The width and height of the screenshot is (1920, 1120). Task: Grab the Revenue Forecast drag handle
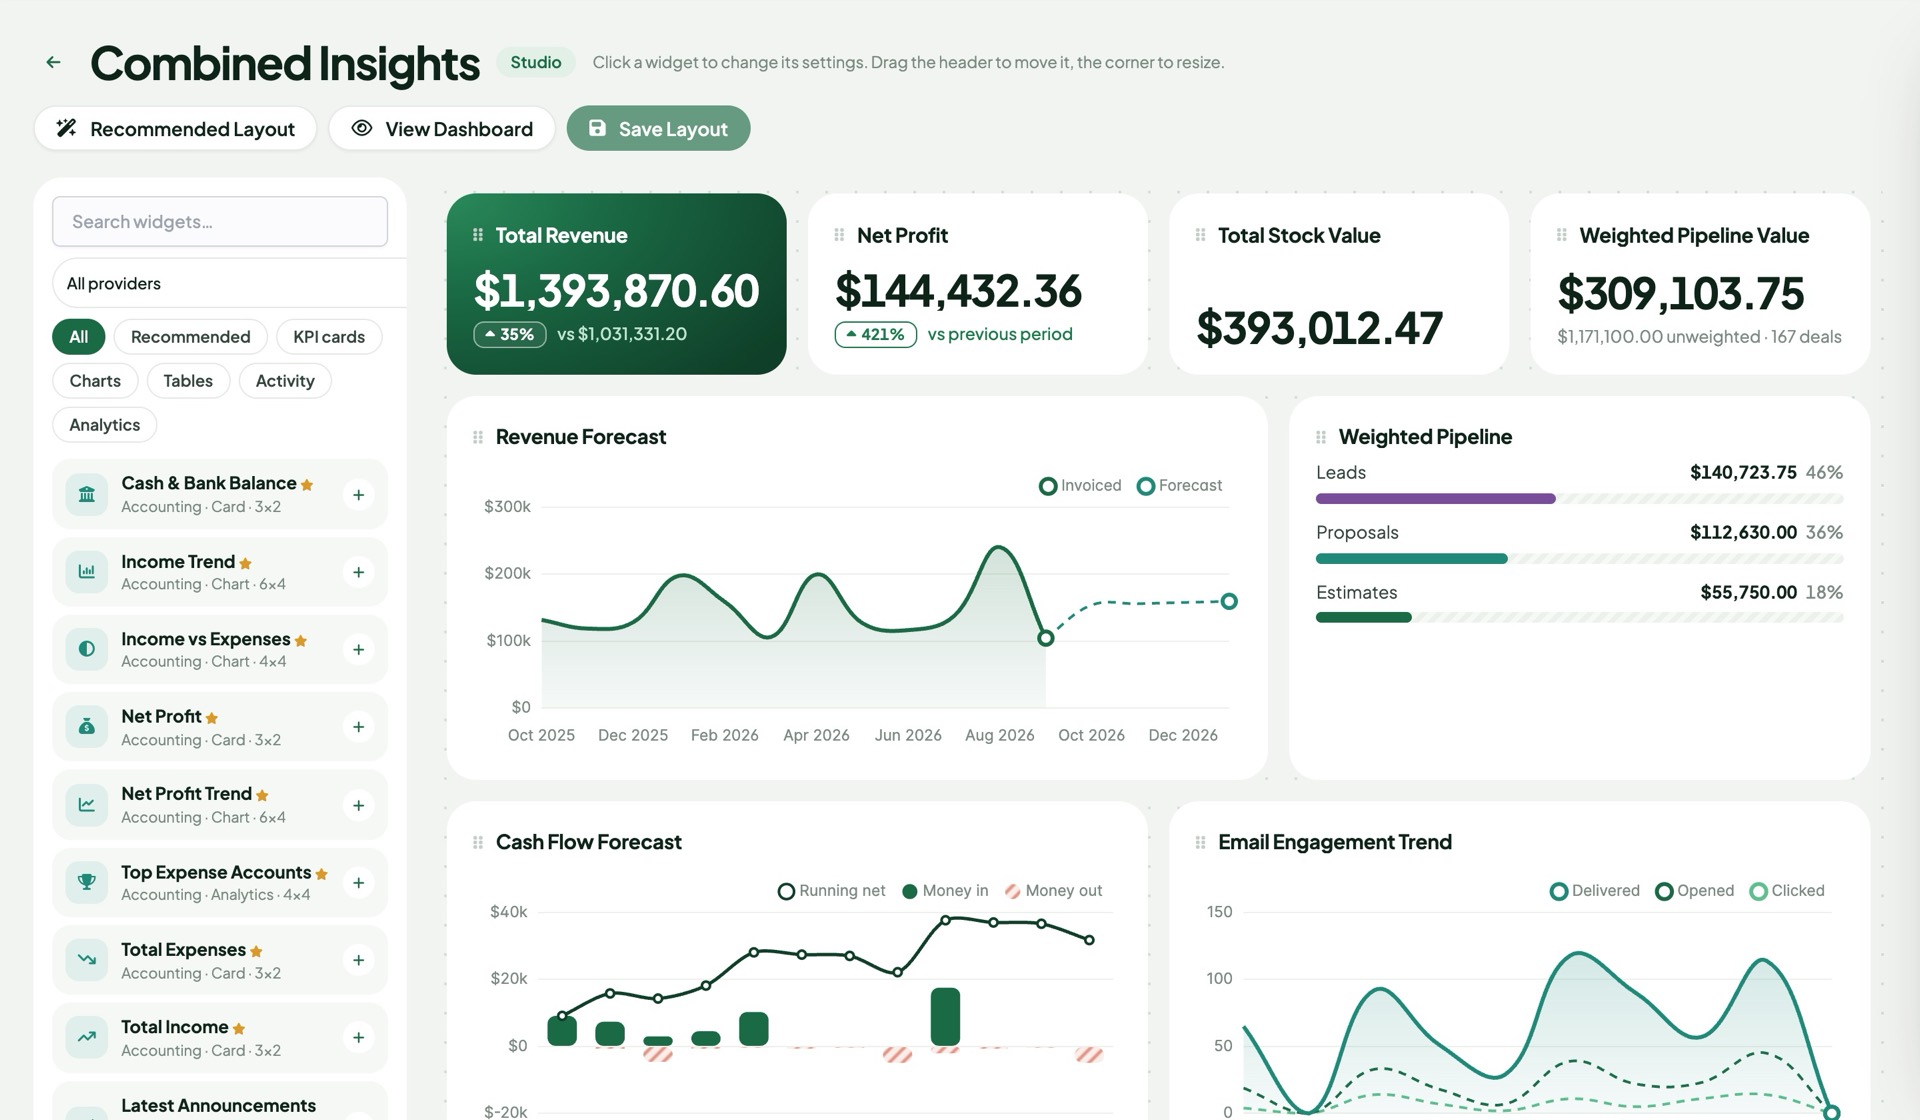point(478,437)
